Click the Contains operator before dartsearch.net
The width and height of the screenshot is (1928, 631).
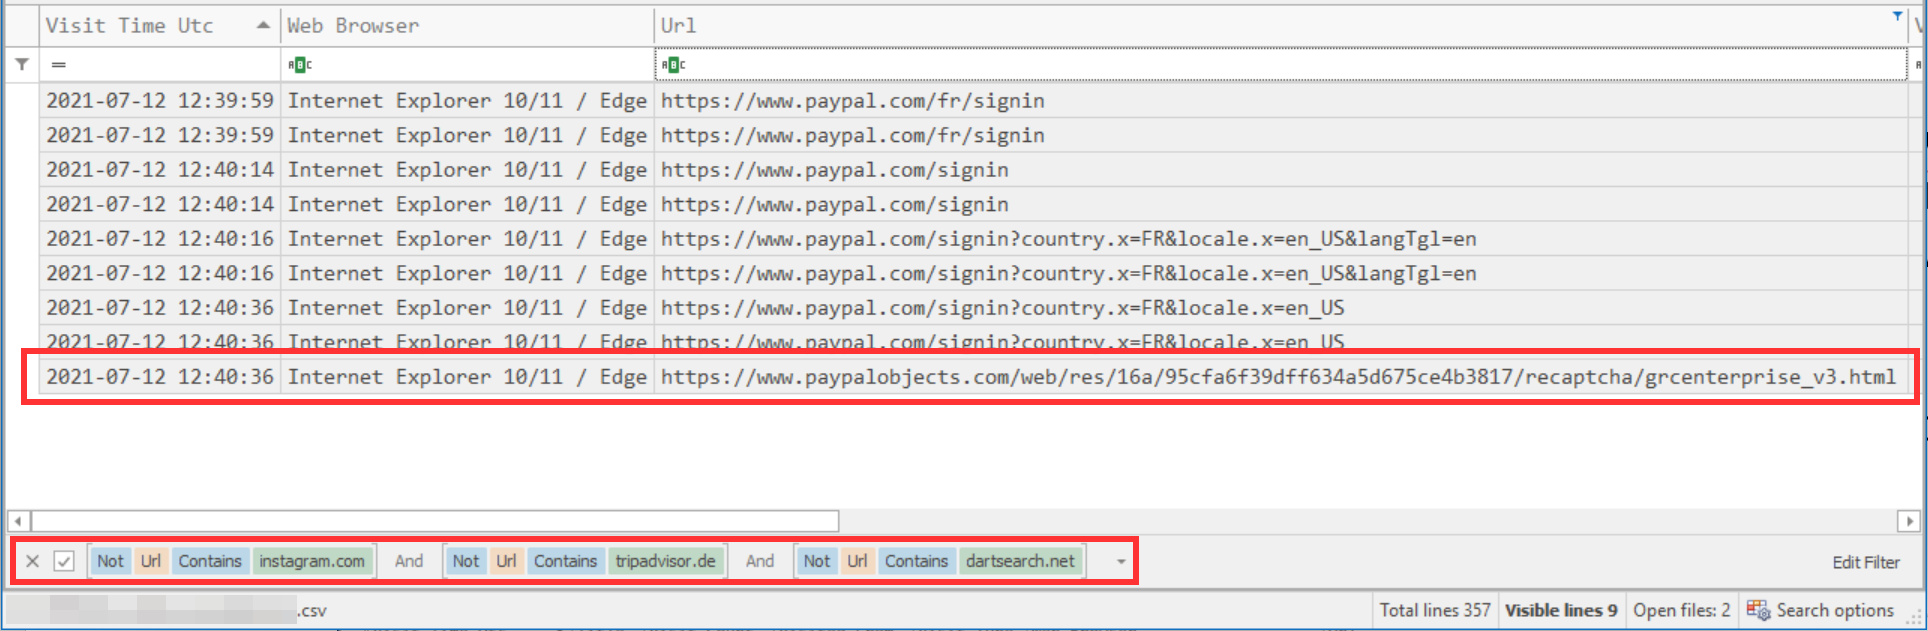click(916, 561)
